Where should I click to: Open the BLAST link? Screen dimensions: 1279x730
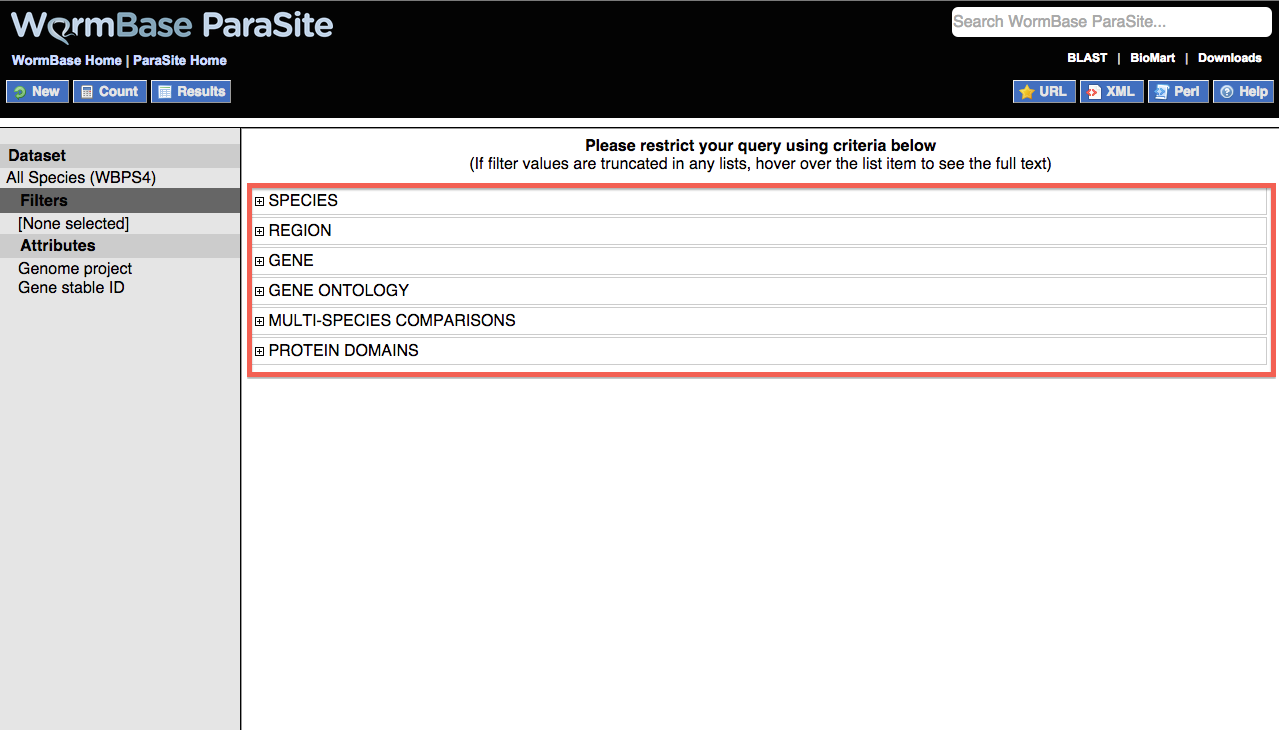[x=1087, y=58]
